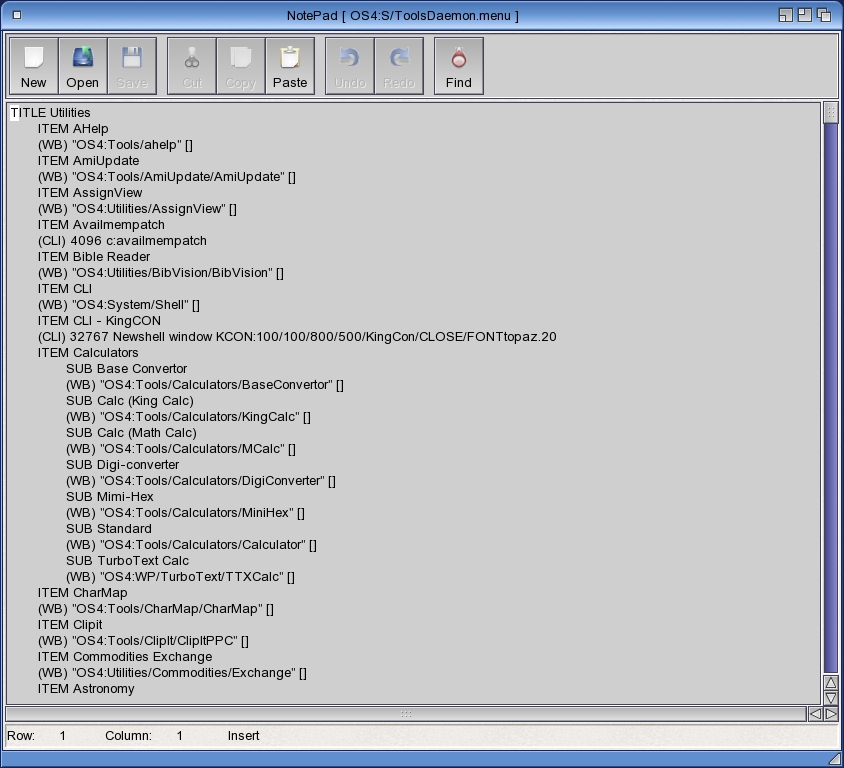Click the 'OS4:System/Shell' line
Viewport: 844px width, 768px height.
point(119,305)
